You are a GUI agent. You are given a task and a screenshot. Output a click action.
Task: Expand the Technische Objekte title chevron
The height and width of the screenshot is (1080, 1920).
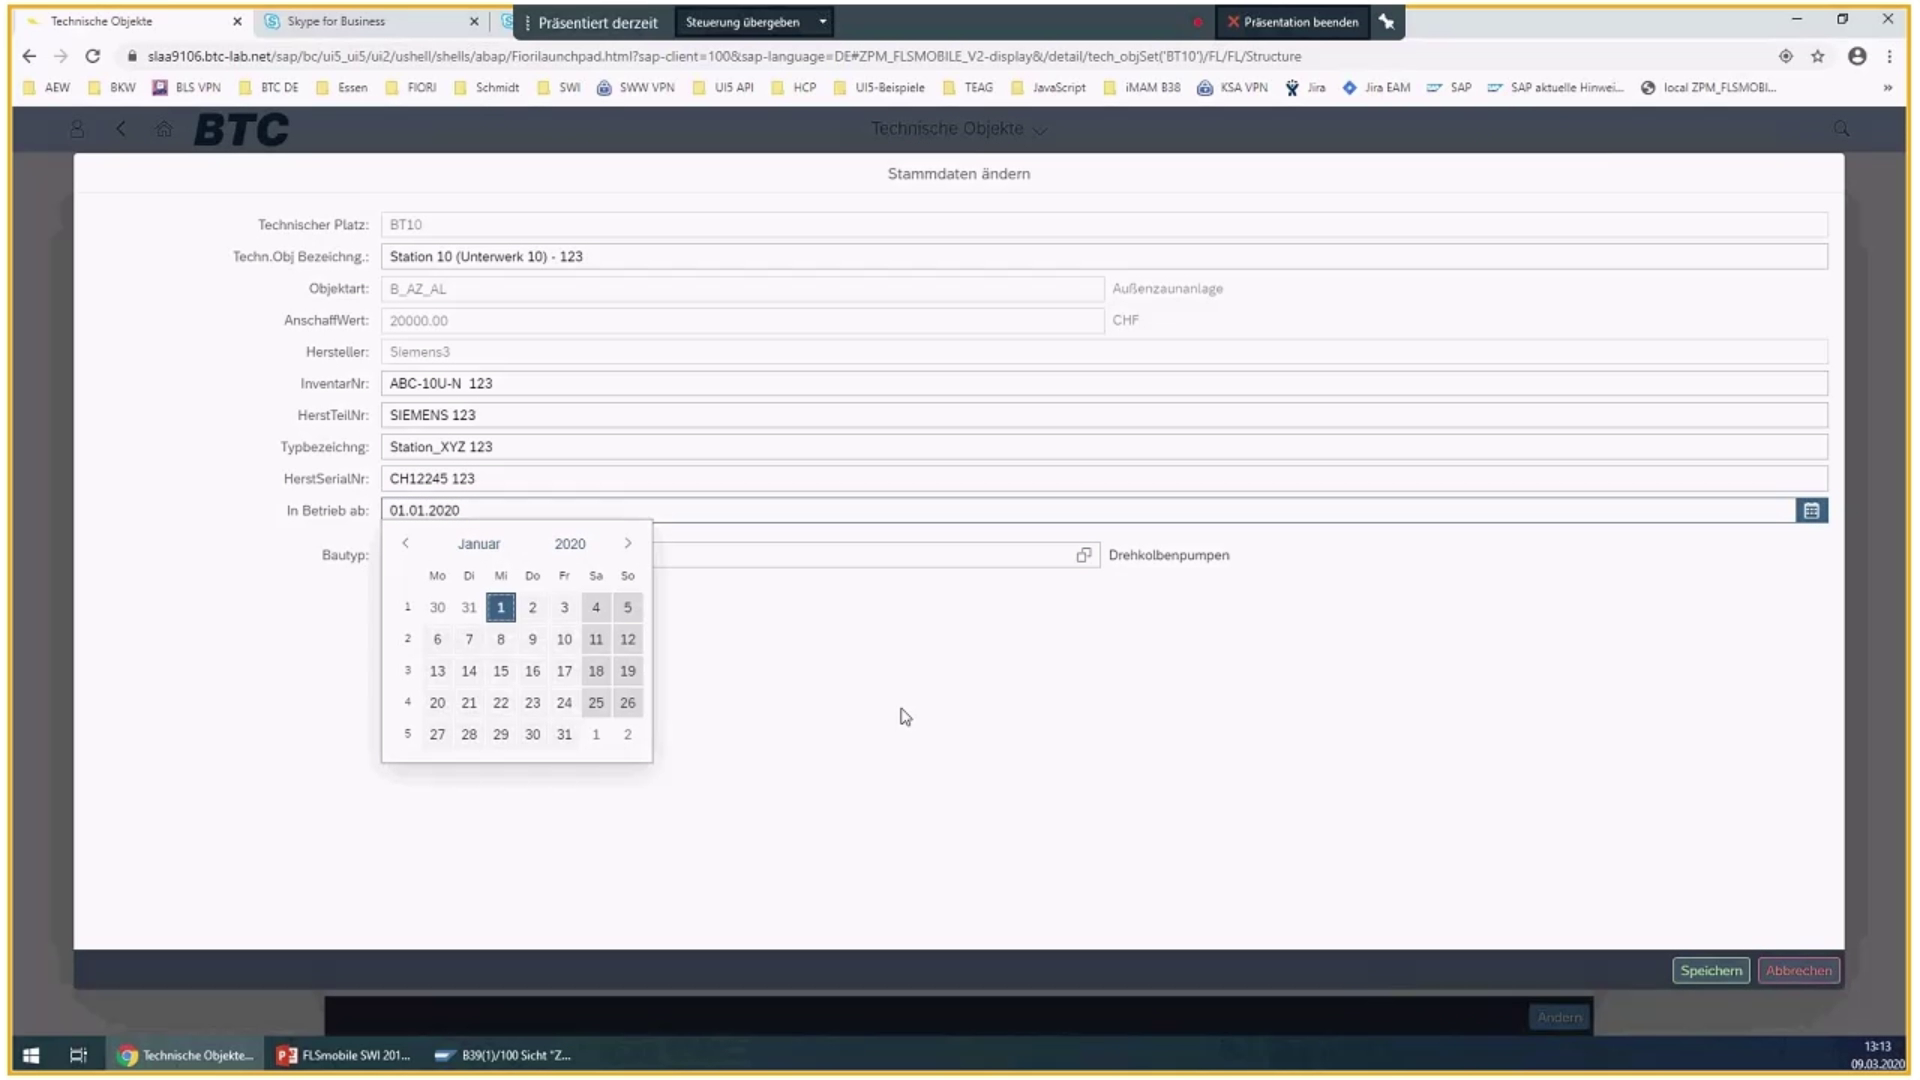[1041, 129]
